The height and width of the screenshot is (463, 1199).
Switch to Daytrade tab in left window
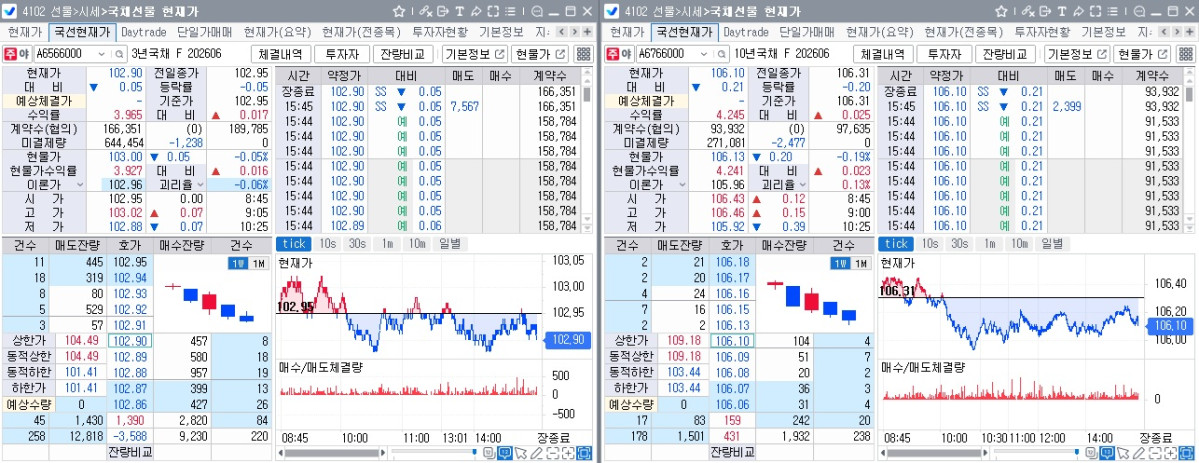144,32
